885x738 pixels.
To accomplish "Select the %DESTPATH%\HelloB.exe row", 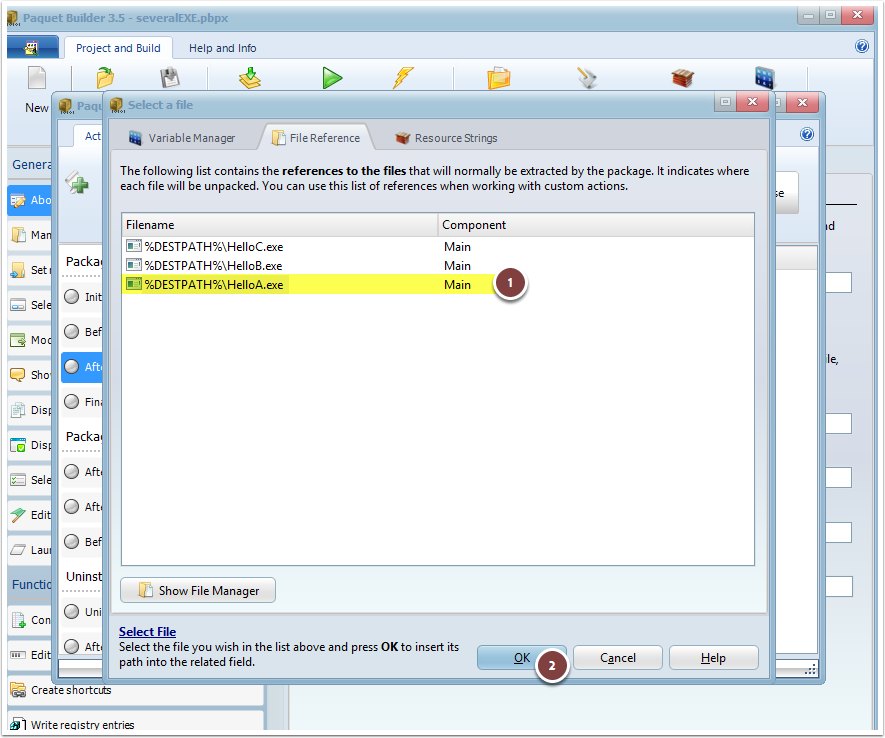I will coord(213,265).
